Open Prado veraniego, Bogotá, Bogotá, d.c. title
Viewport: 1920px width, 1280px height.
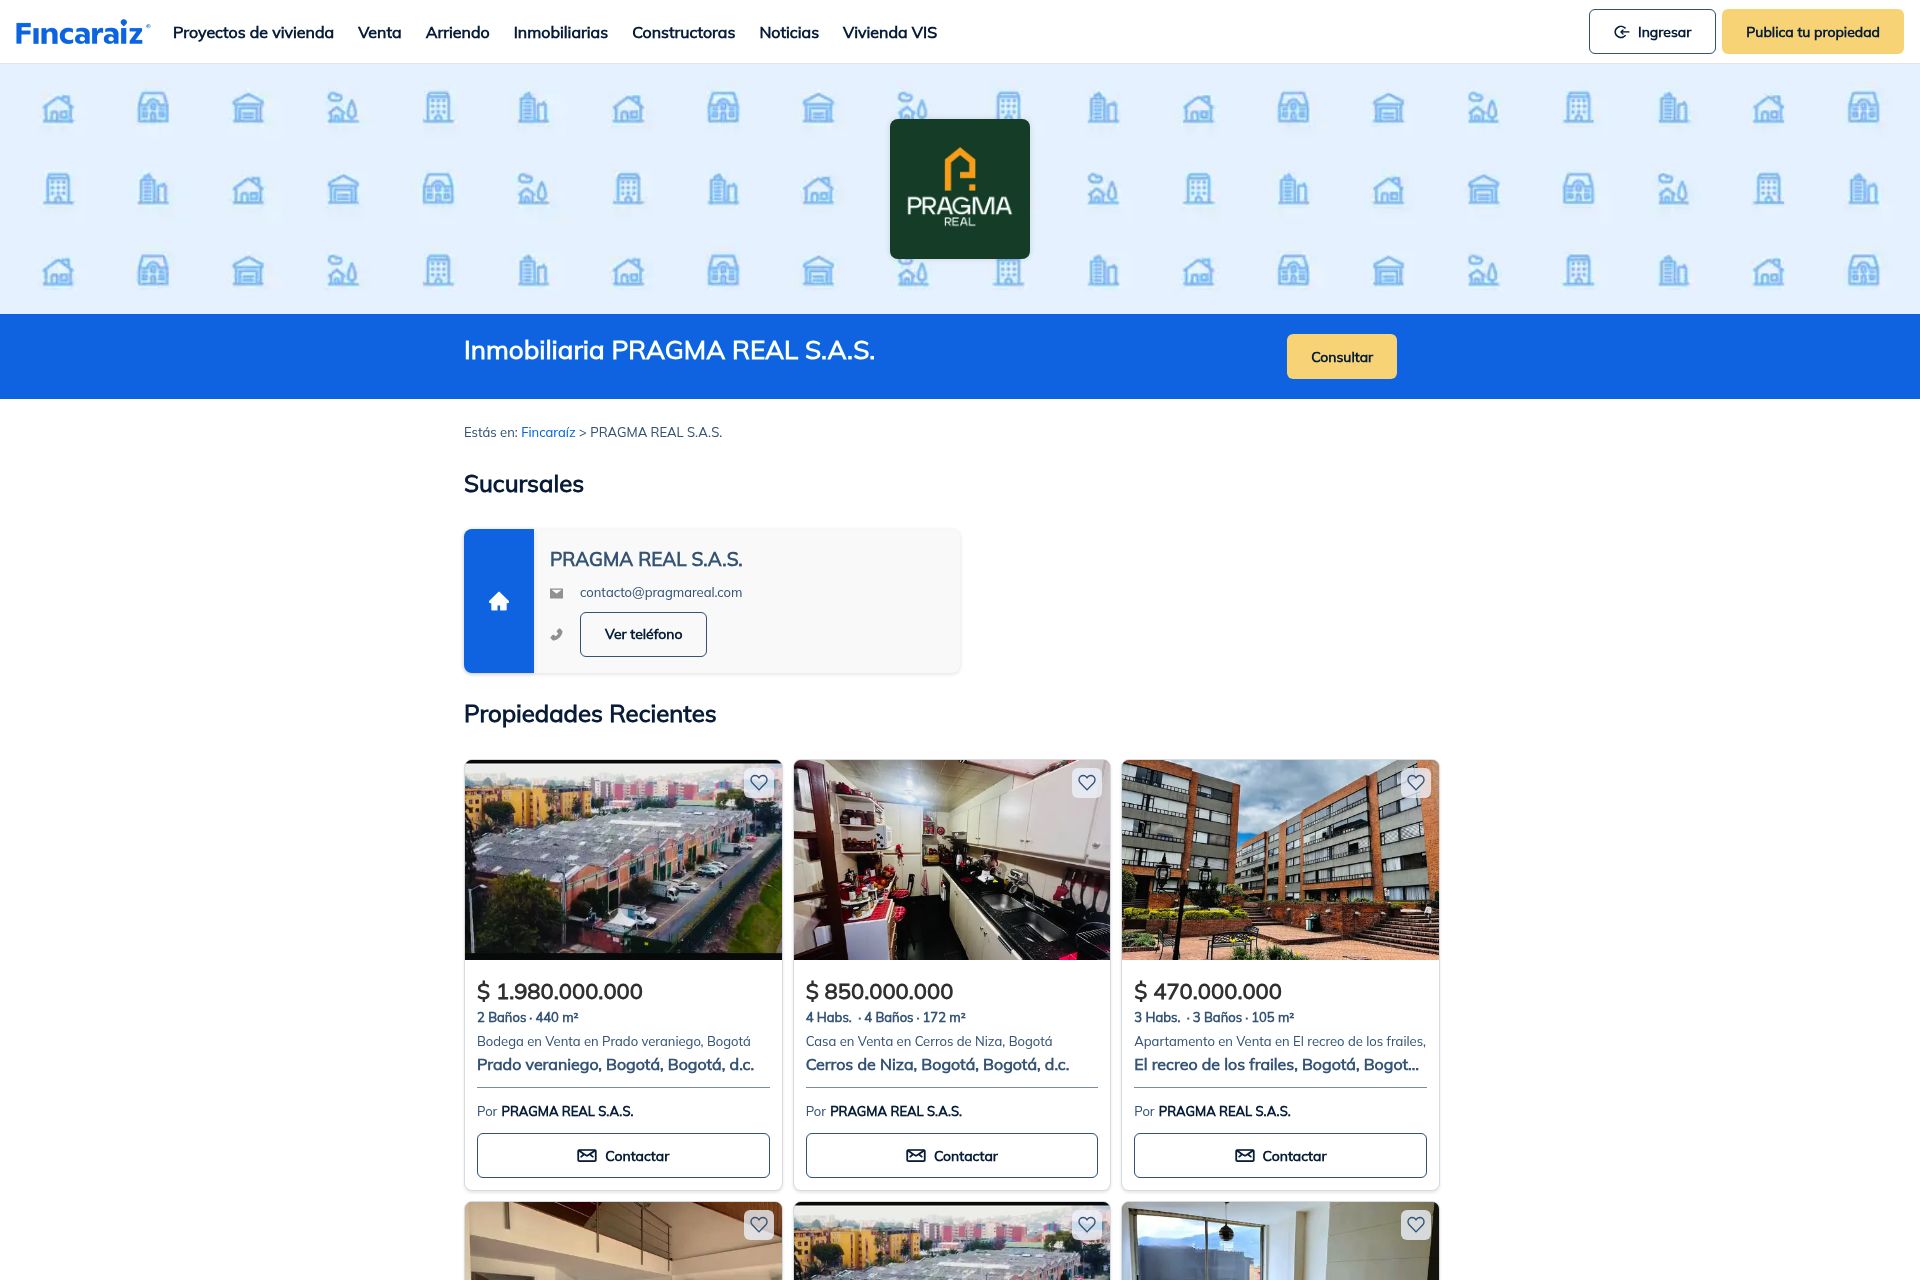click(615, 1065)
